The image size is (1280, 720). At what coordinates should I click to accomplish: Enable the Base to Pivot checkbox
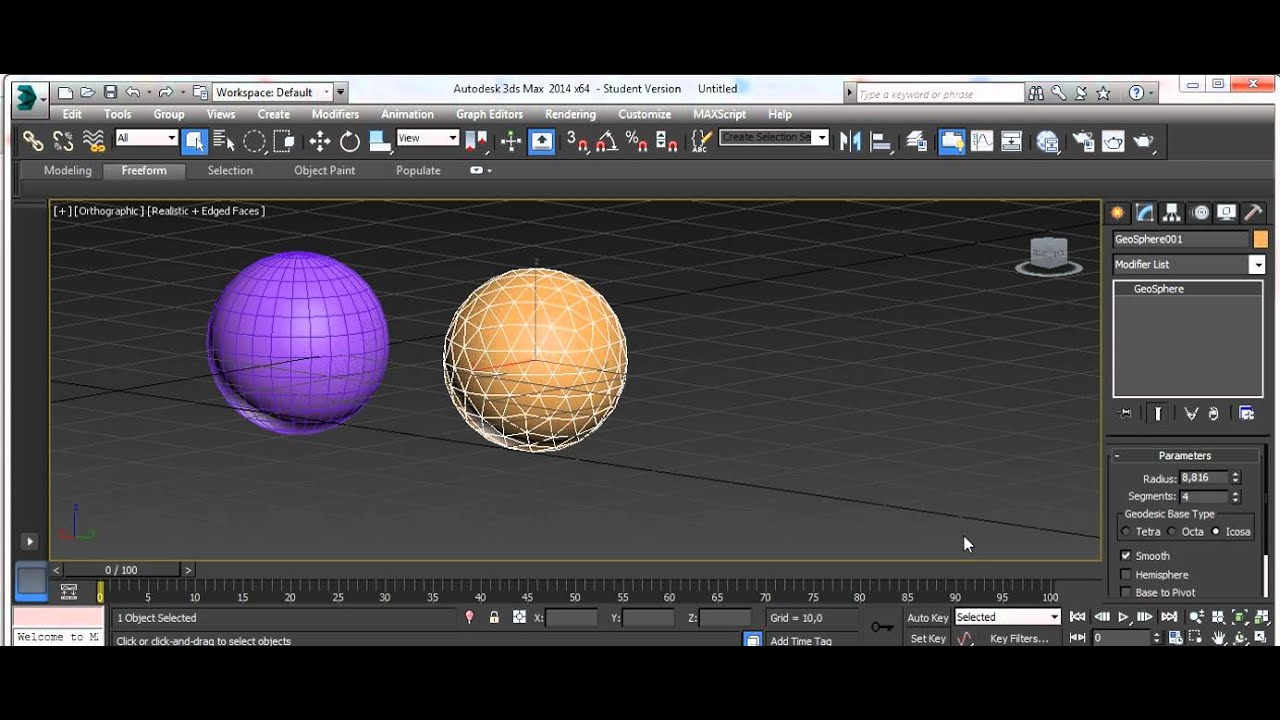click(1126, 593)
